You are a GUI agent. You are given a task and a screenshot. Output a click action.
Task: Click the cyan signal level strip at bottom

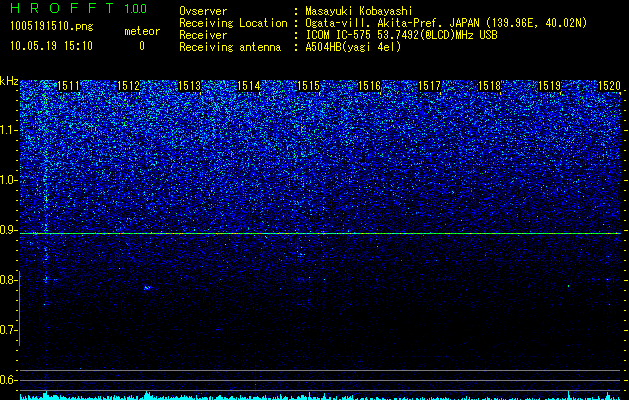click(x=320, y=396)
